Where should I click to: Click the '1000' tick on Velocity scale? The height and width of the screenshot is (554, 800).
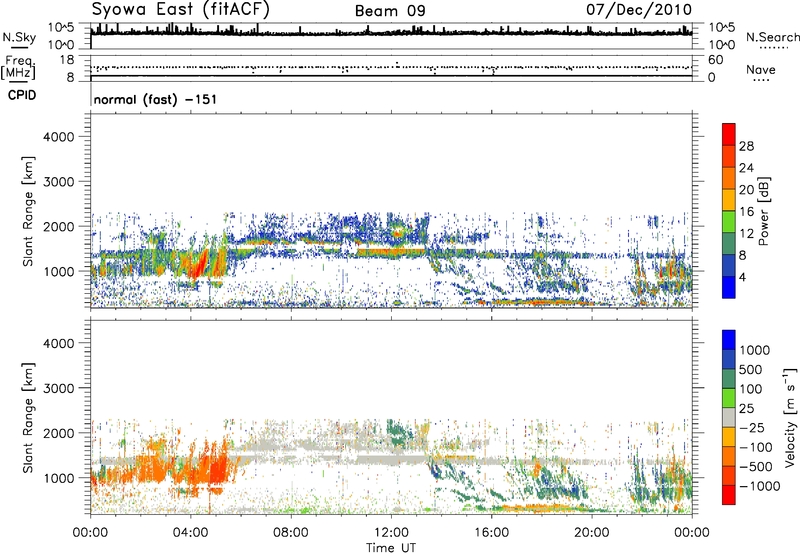tap(754, 350)
